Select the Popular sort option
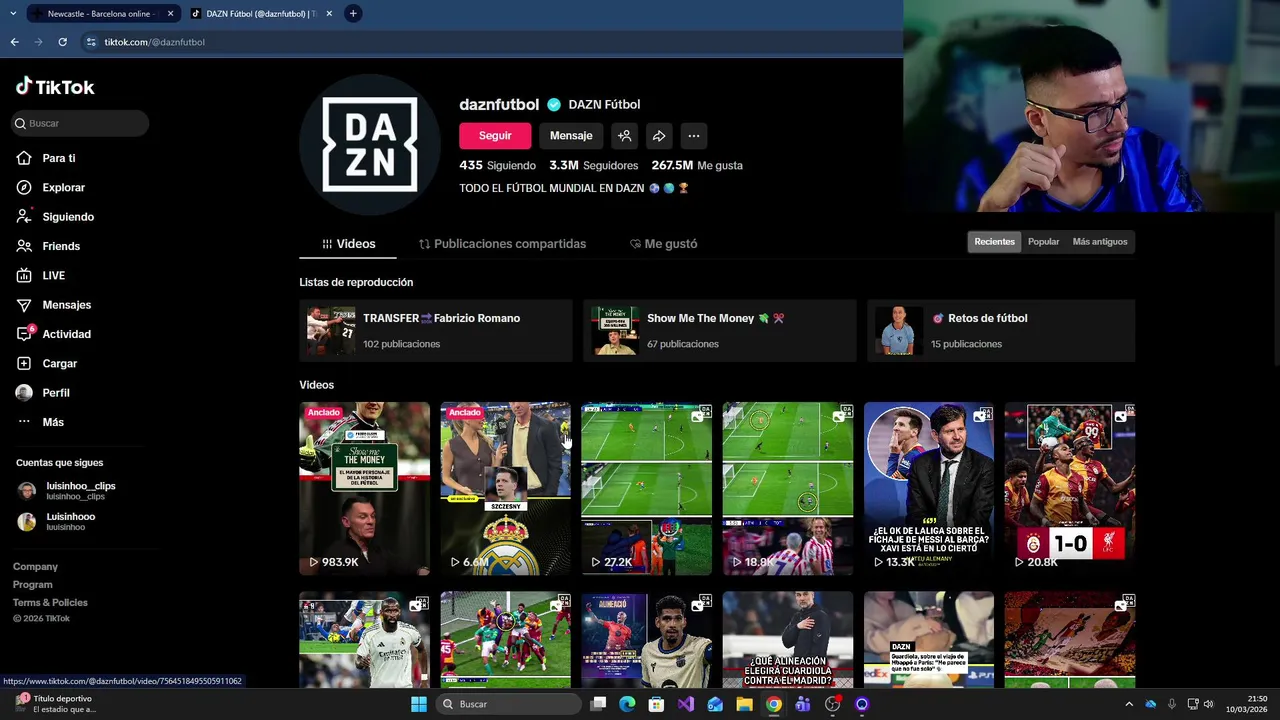This screenshot has width=1280, height=720. pos(1043,242)
